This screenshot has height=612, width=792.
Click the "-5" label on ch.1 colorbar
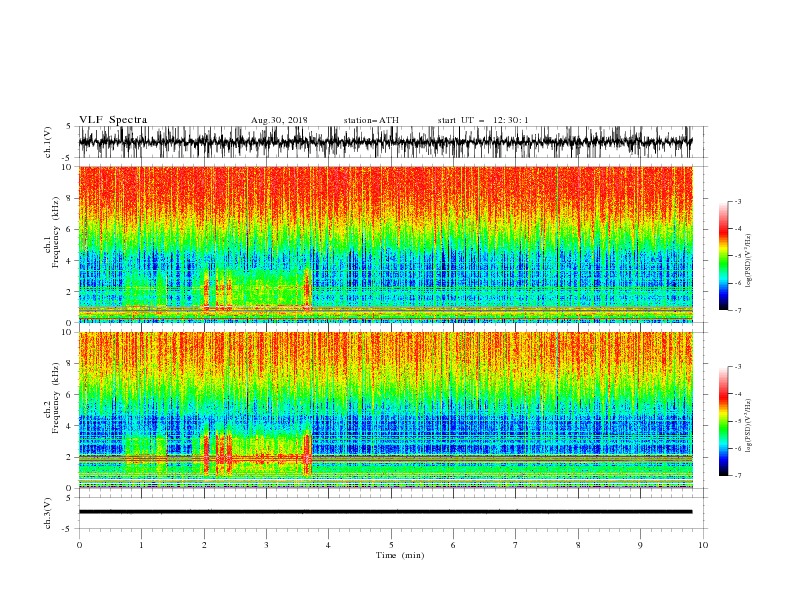click(x=737, y=256)
